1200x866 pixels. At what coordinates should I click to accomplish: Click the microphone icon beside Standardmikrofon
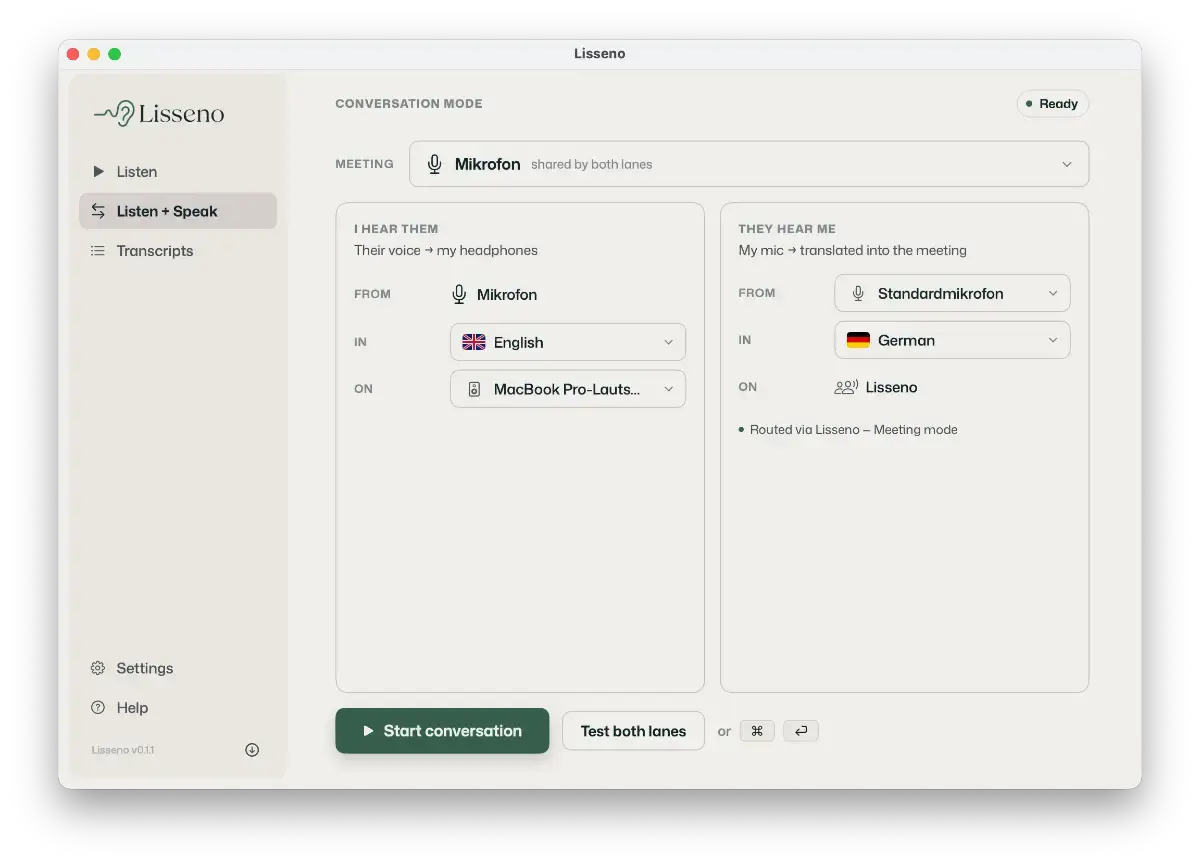click(858, 293)
